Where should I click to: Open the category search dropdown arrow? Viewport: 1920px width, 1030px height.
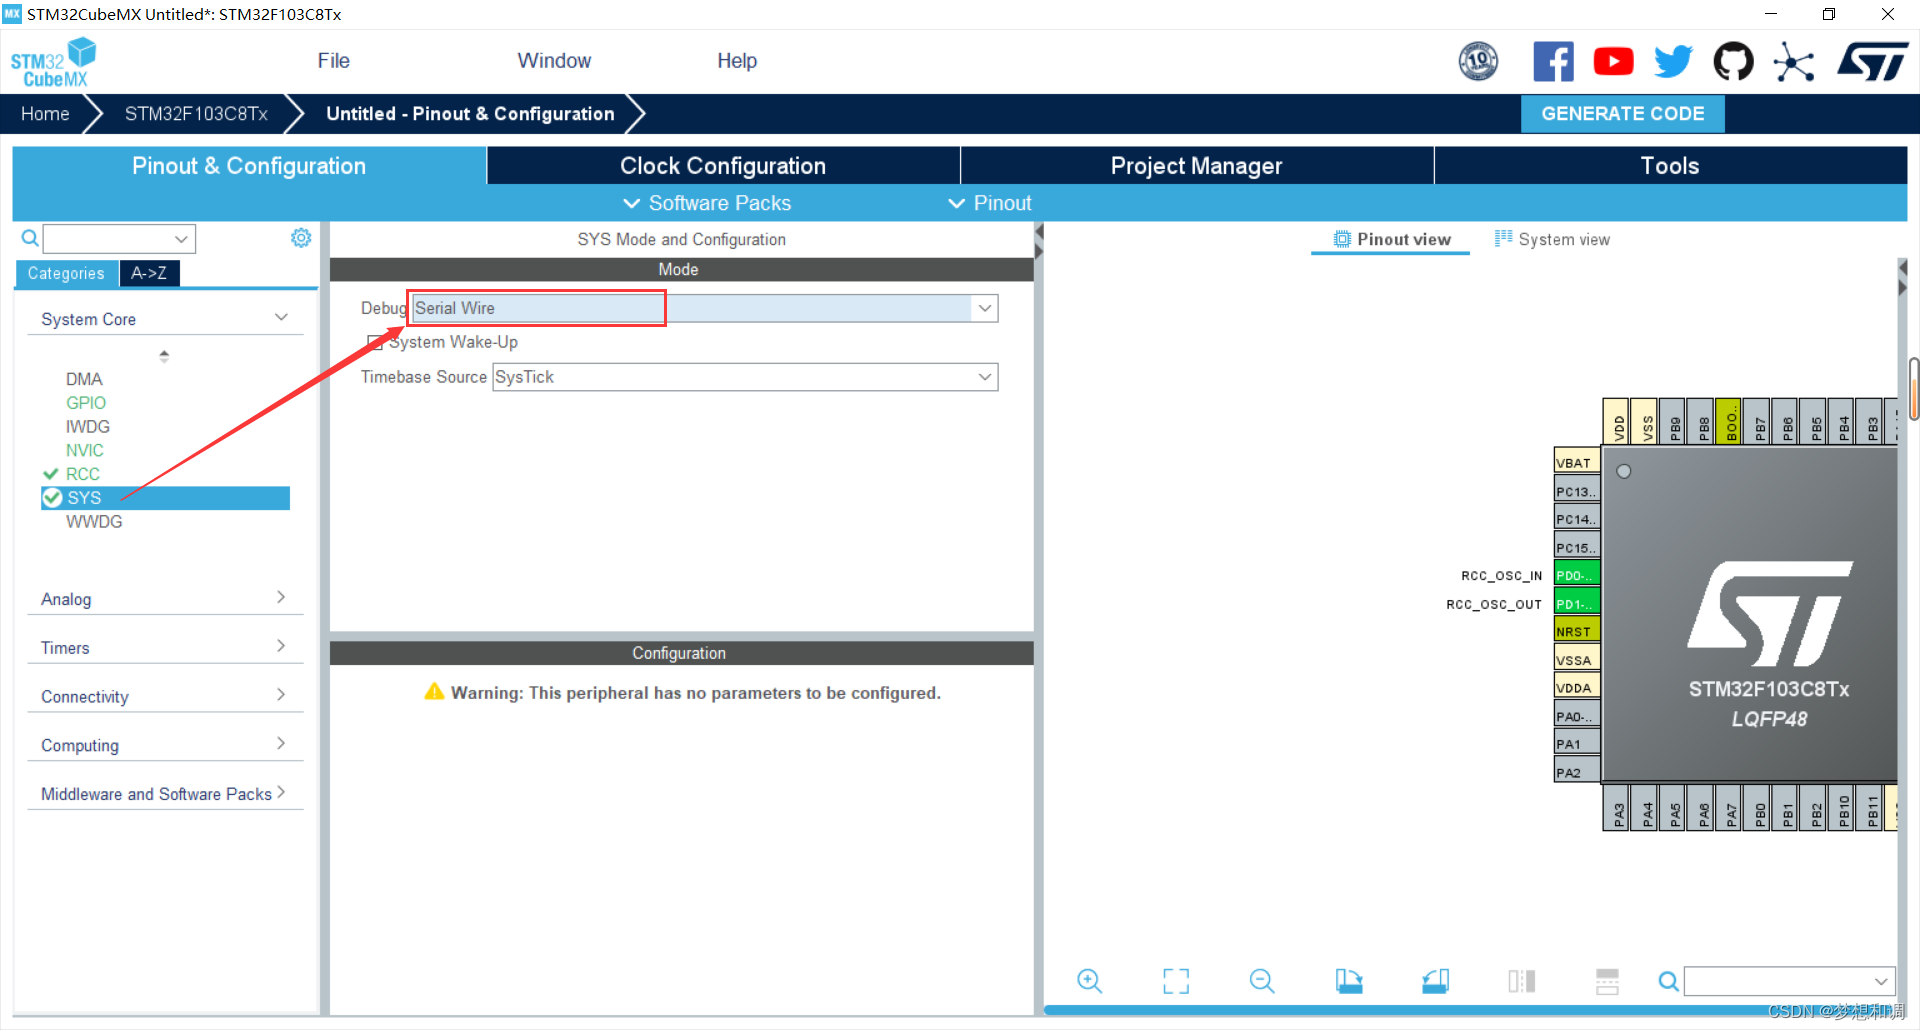[181, 239]
